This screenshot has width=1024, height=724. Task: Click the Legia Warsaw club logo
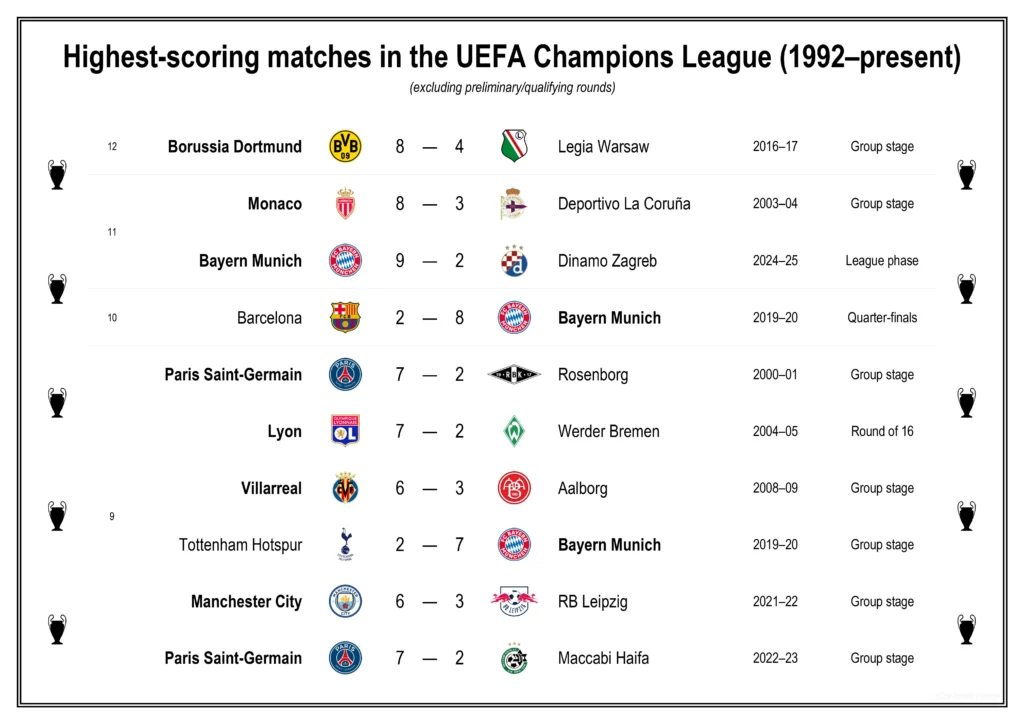click(514, 147)
